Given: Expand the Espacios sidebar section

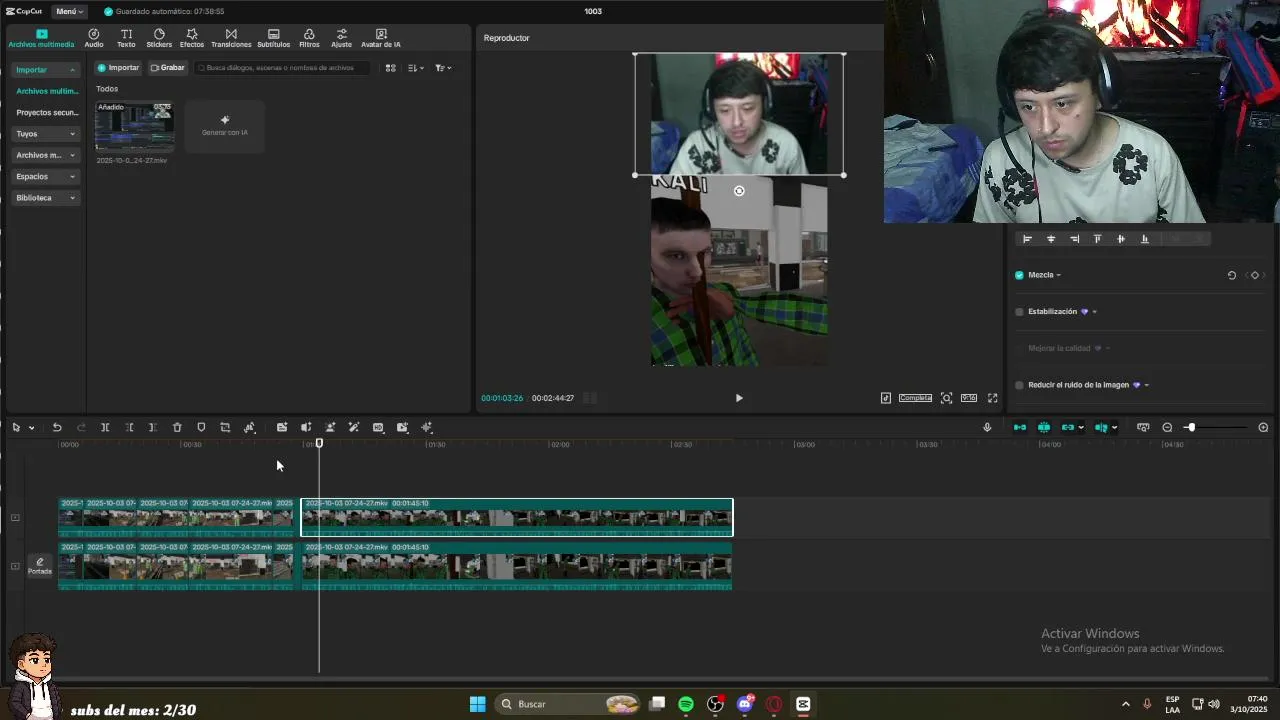Looking at the screenshot, I should [46, 176].
